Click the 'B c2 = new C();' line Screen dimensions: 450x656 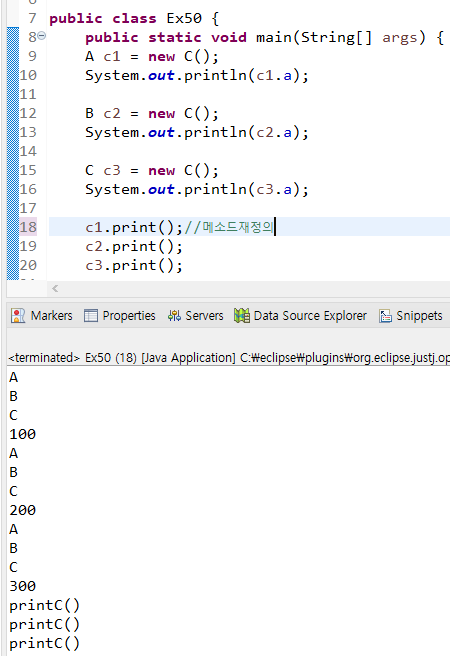pyautogui.click(x=152, y=113)
